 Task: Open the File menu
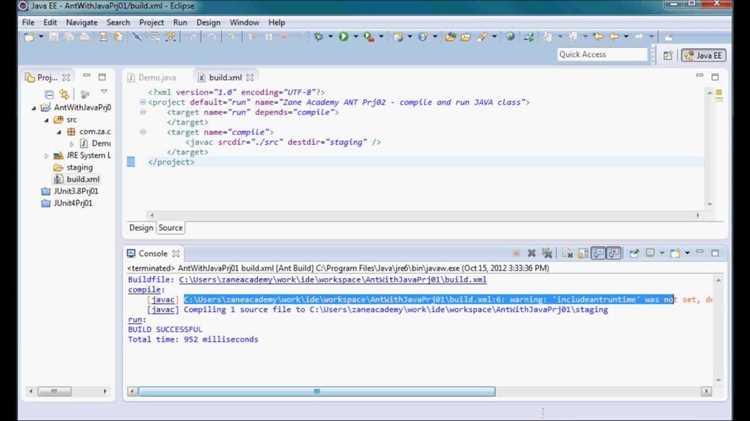[28, 22]
